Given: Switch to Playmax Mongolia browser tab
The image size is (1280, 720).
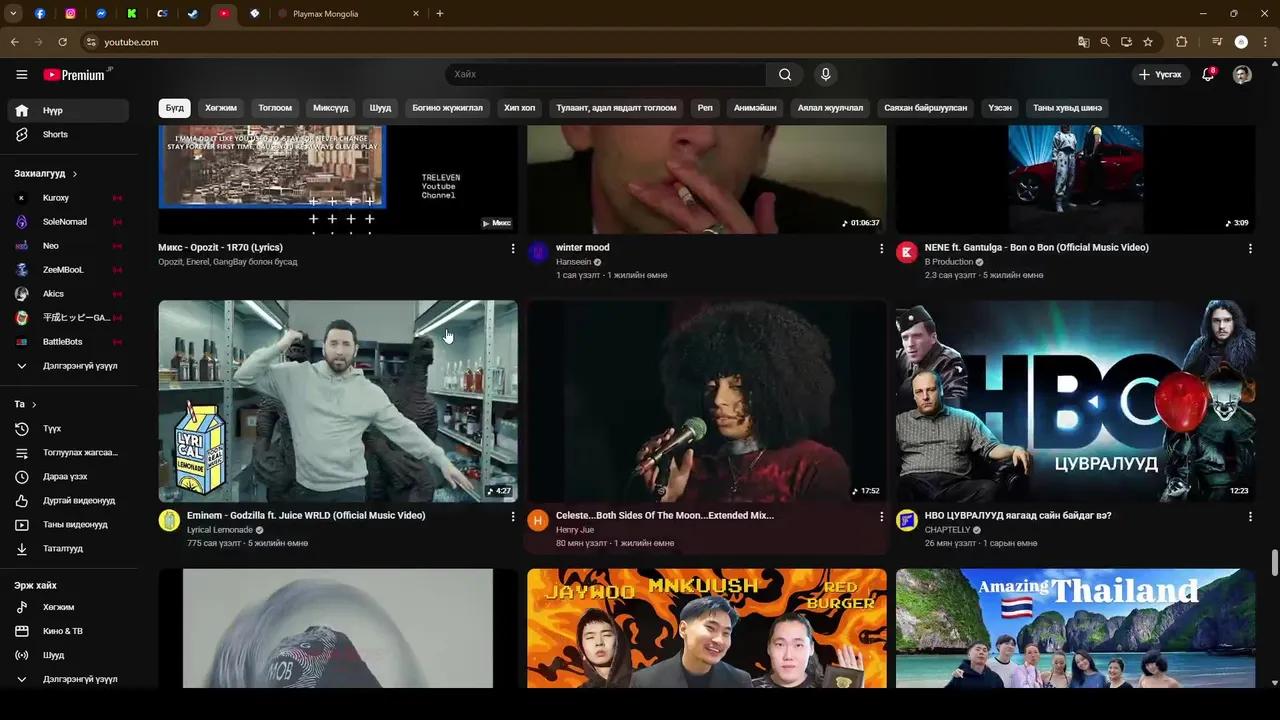Looking at the screenshot, I should coord(347,14).
